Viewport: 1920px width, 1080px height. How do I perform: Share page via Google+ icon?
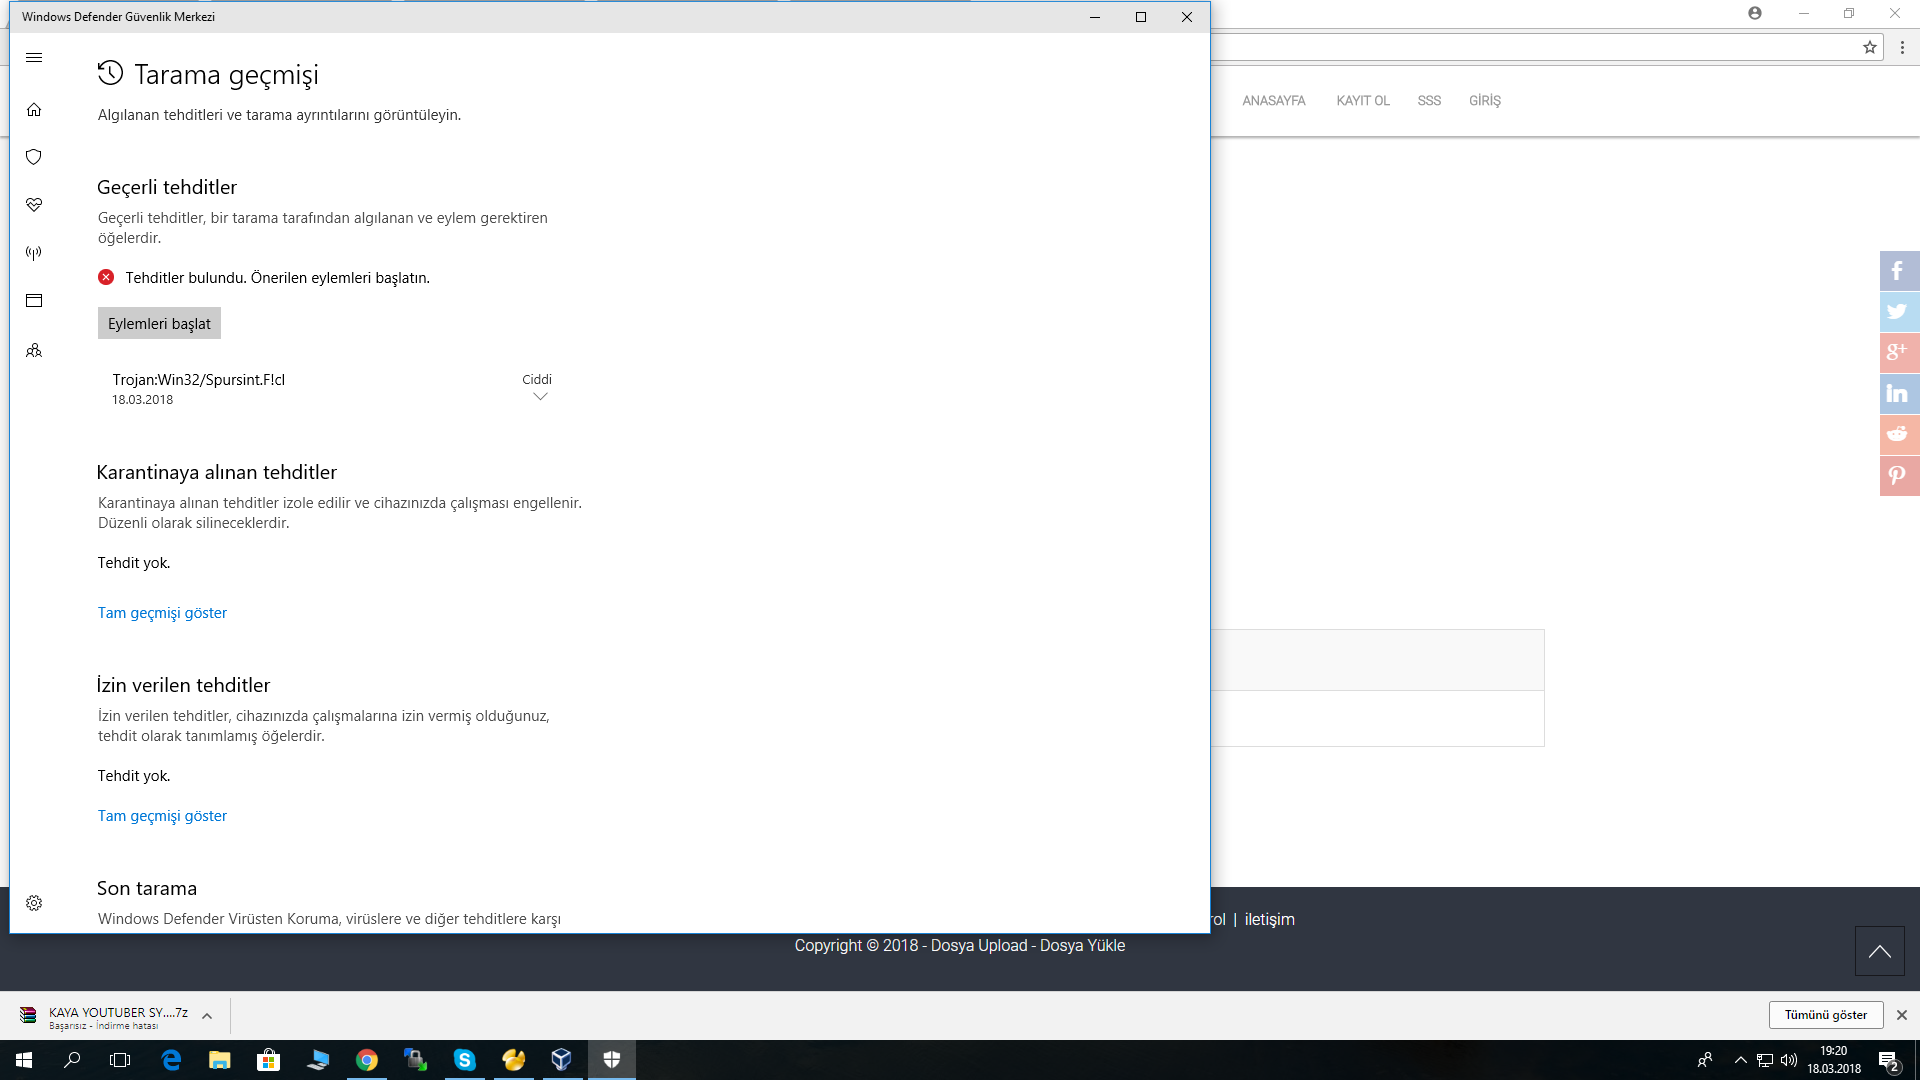[1899, 353]
